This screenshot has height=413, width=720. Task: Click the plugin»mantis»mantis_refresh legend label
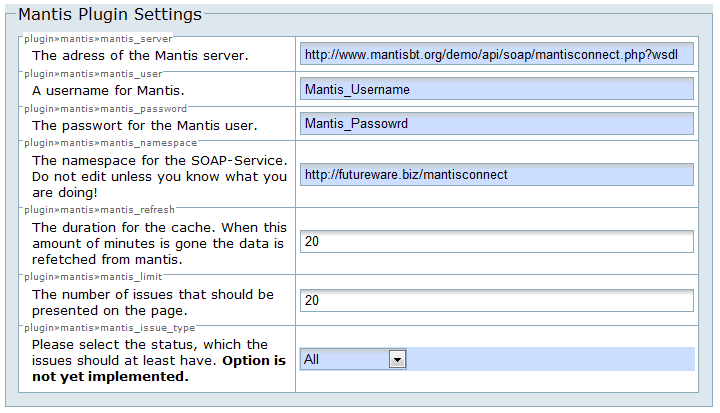[100, 210]
